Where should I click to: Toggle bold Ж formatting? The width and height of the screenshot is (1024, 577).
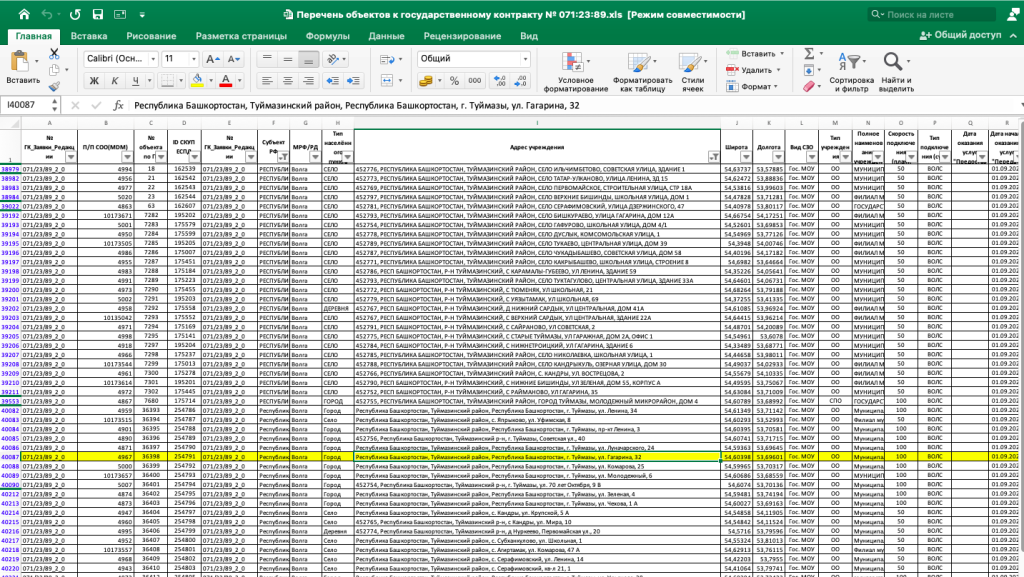coord(94,81)
